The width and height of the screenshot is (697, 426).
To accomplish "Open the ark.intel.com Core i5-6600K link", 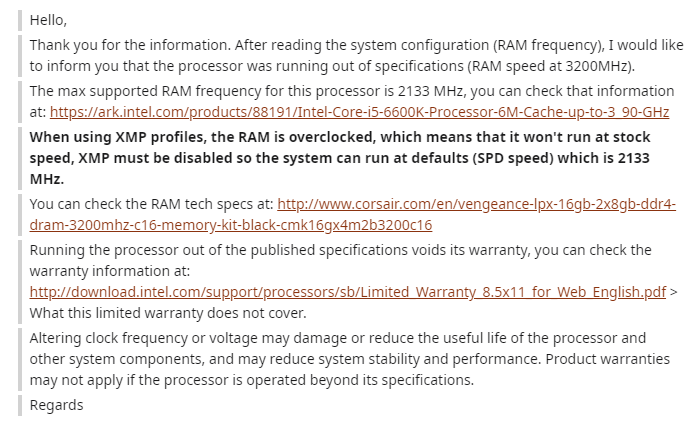I will click(359, 112).
